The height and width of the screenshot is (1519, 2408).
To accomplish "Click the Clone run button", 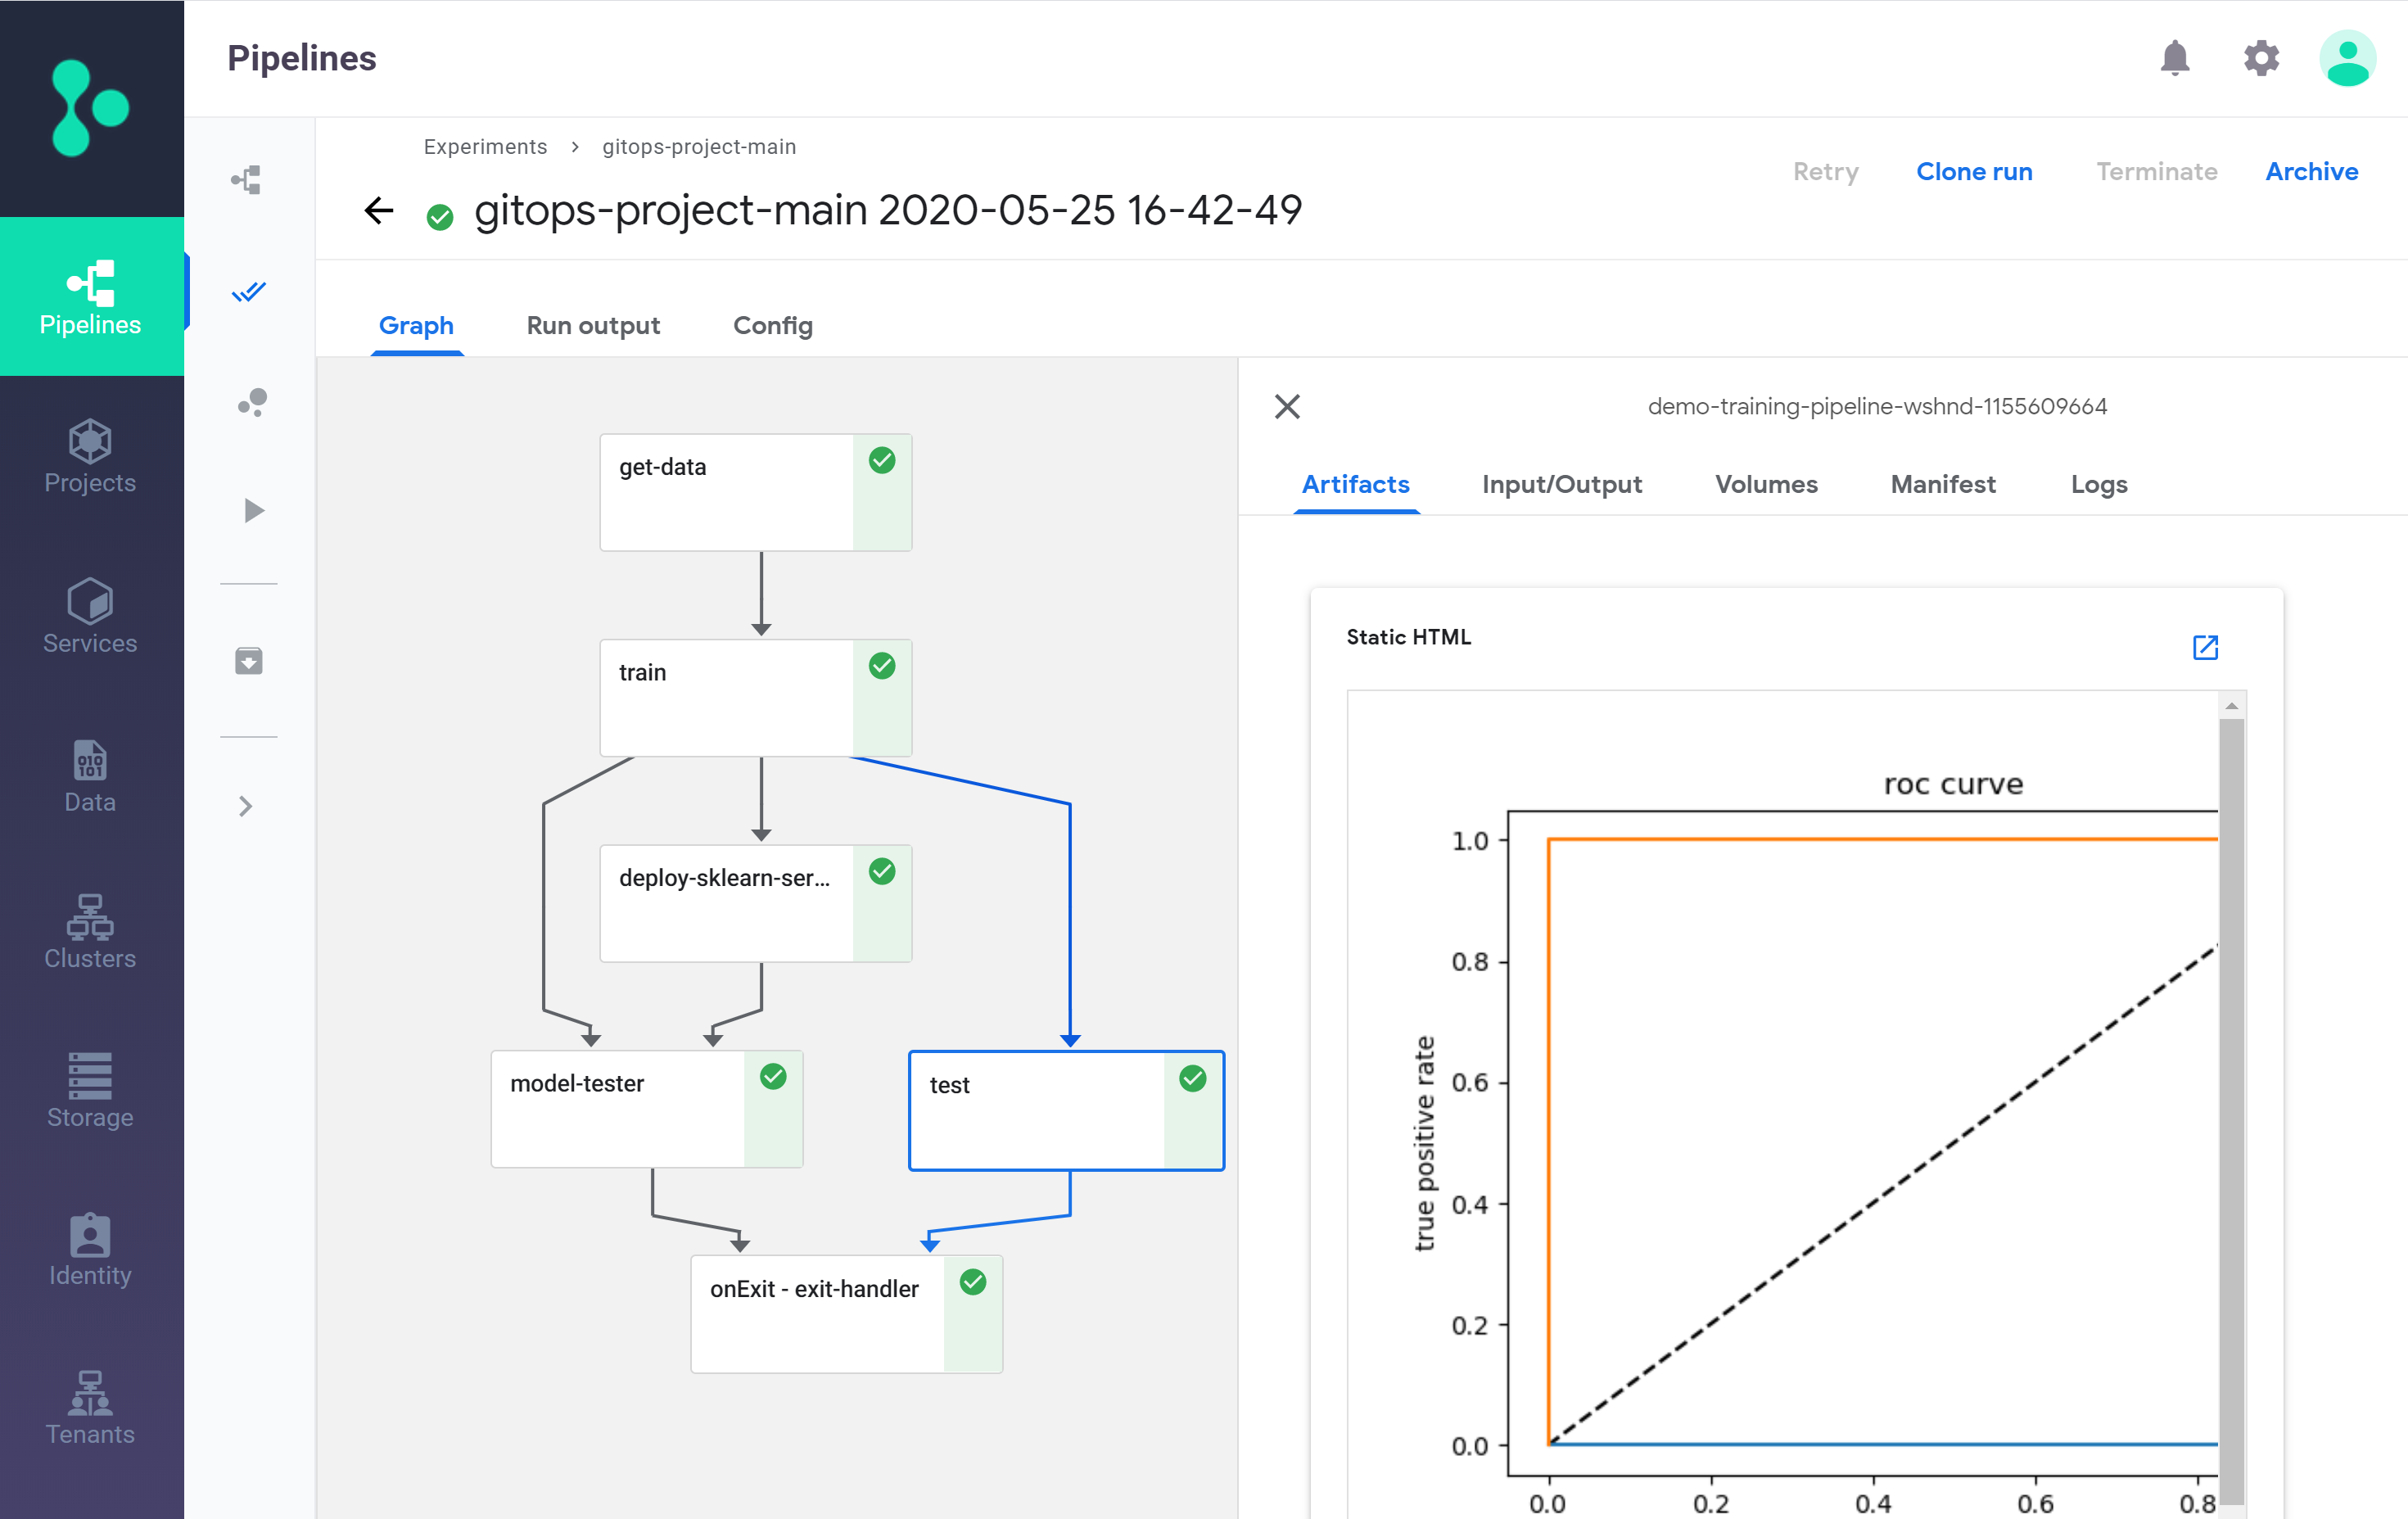I will [x=1973, y=172].
